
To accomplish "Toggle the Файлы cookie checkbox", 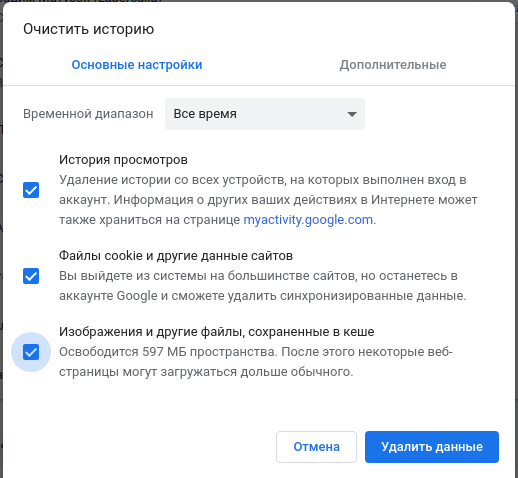I will click(x=31, y=276).
